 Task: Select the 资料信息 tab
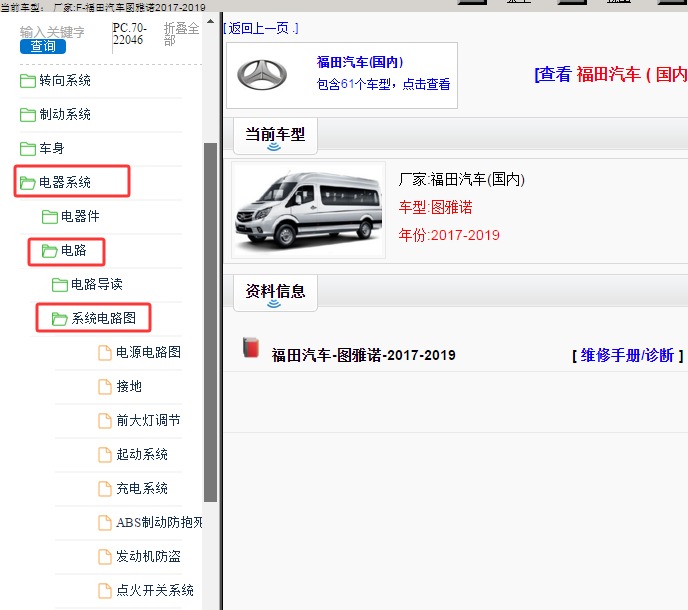(x=275, y=293)
